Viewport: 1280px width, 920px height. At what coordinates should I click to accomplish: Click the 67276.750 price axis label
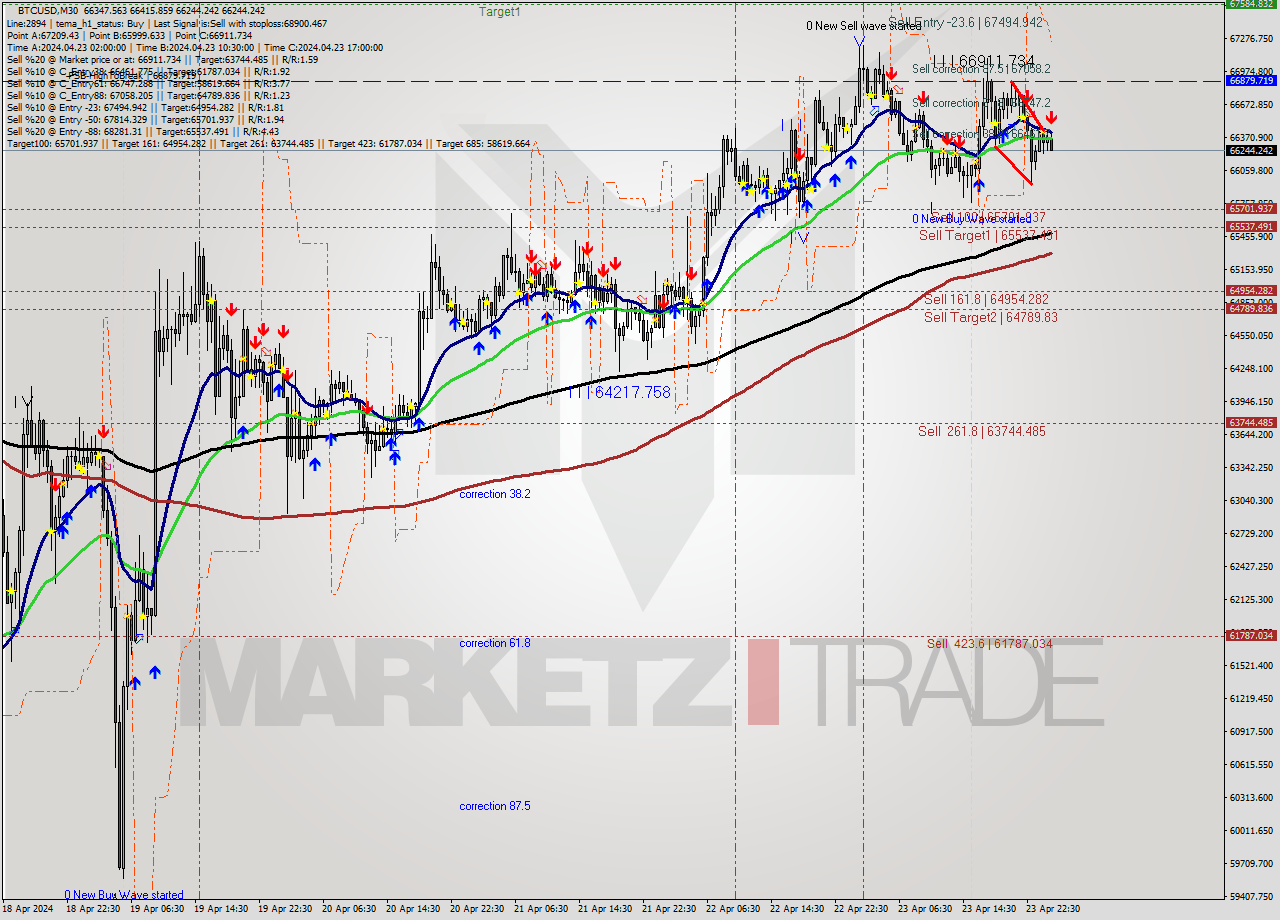(1250, 38)
